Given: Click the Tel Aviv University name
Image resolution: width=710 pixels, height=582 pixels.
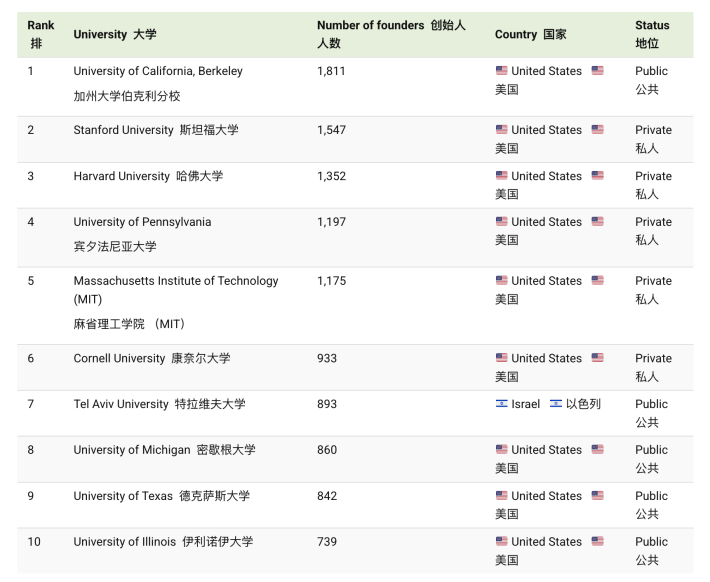Looking at the screenshot, I should tap(121, 404).
